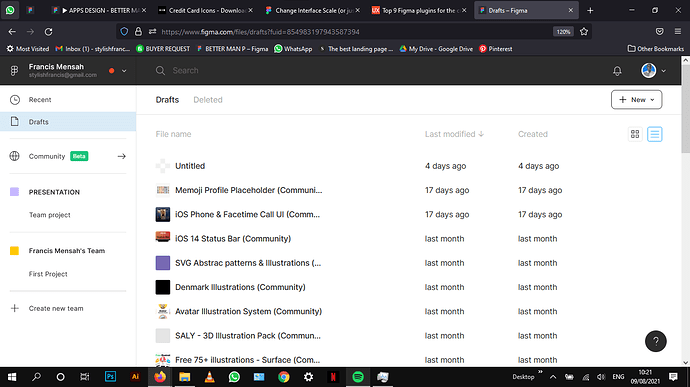Sort by Created column header
690x387 pixels.
tap(532, 134)
